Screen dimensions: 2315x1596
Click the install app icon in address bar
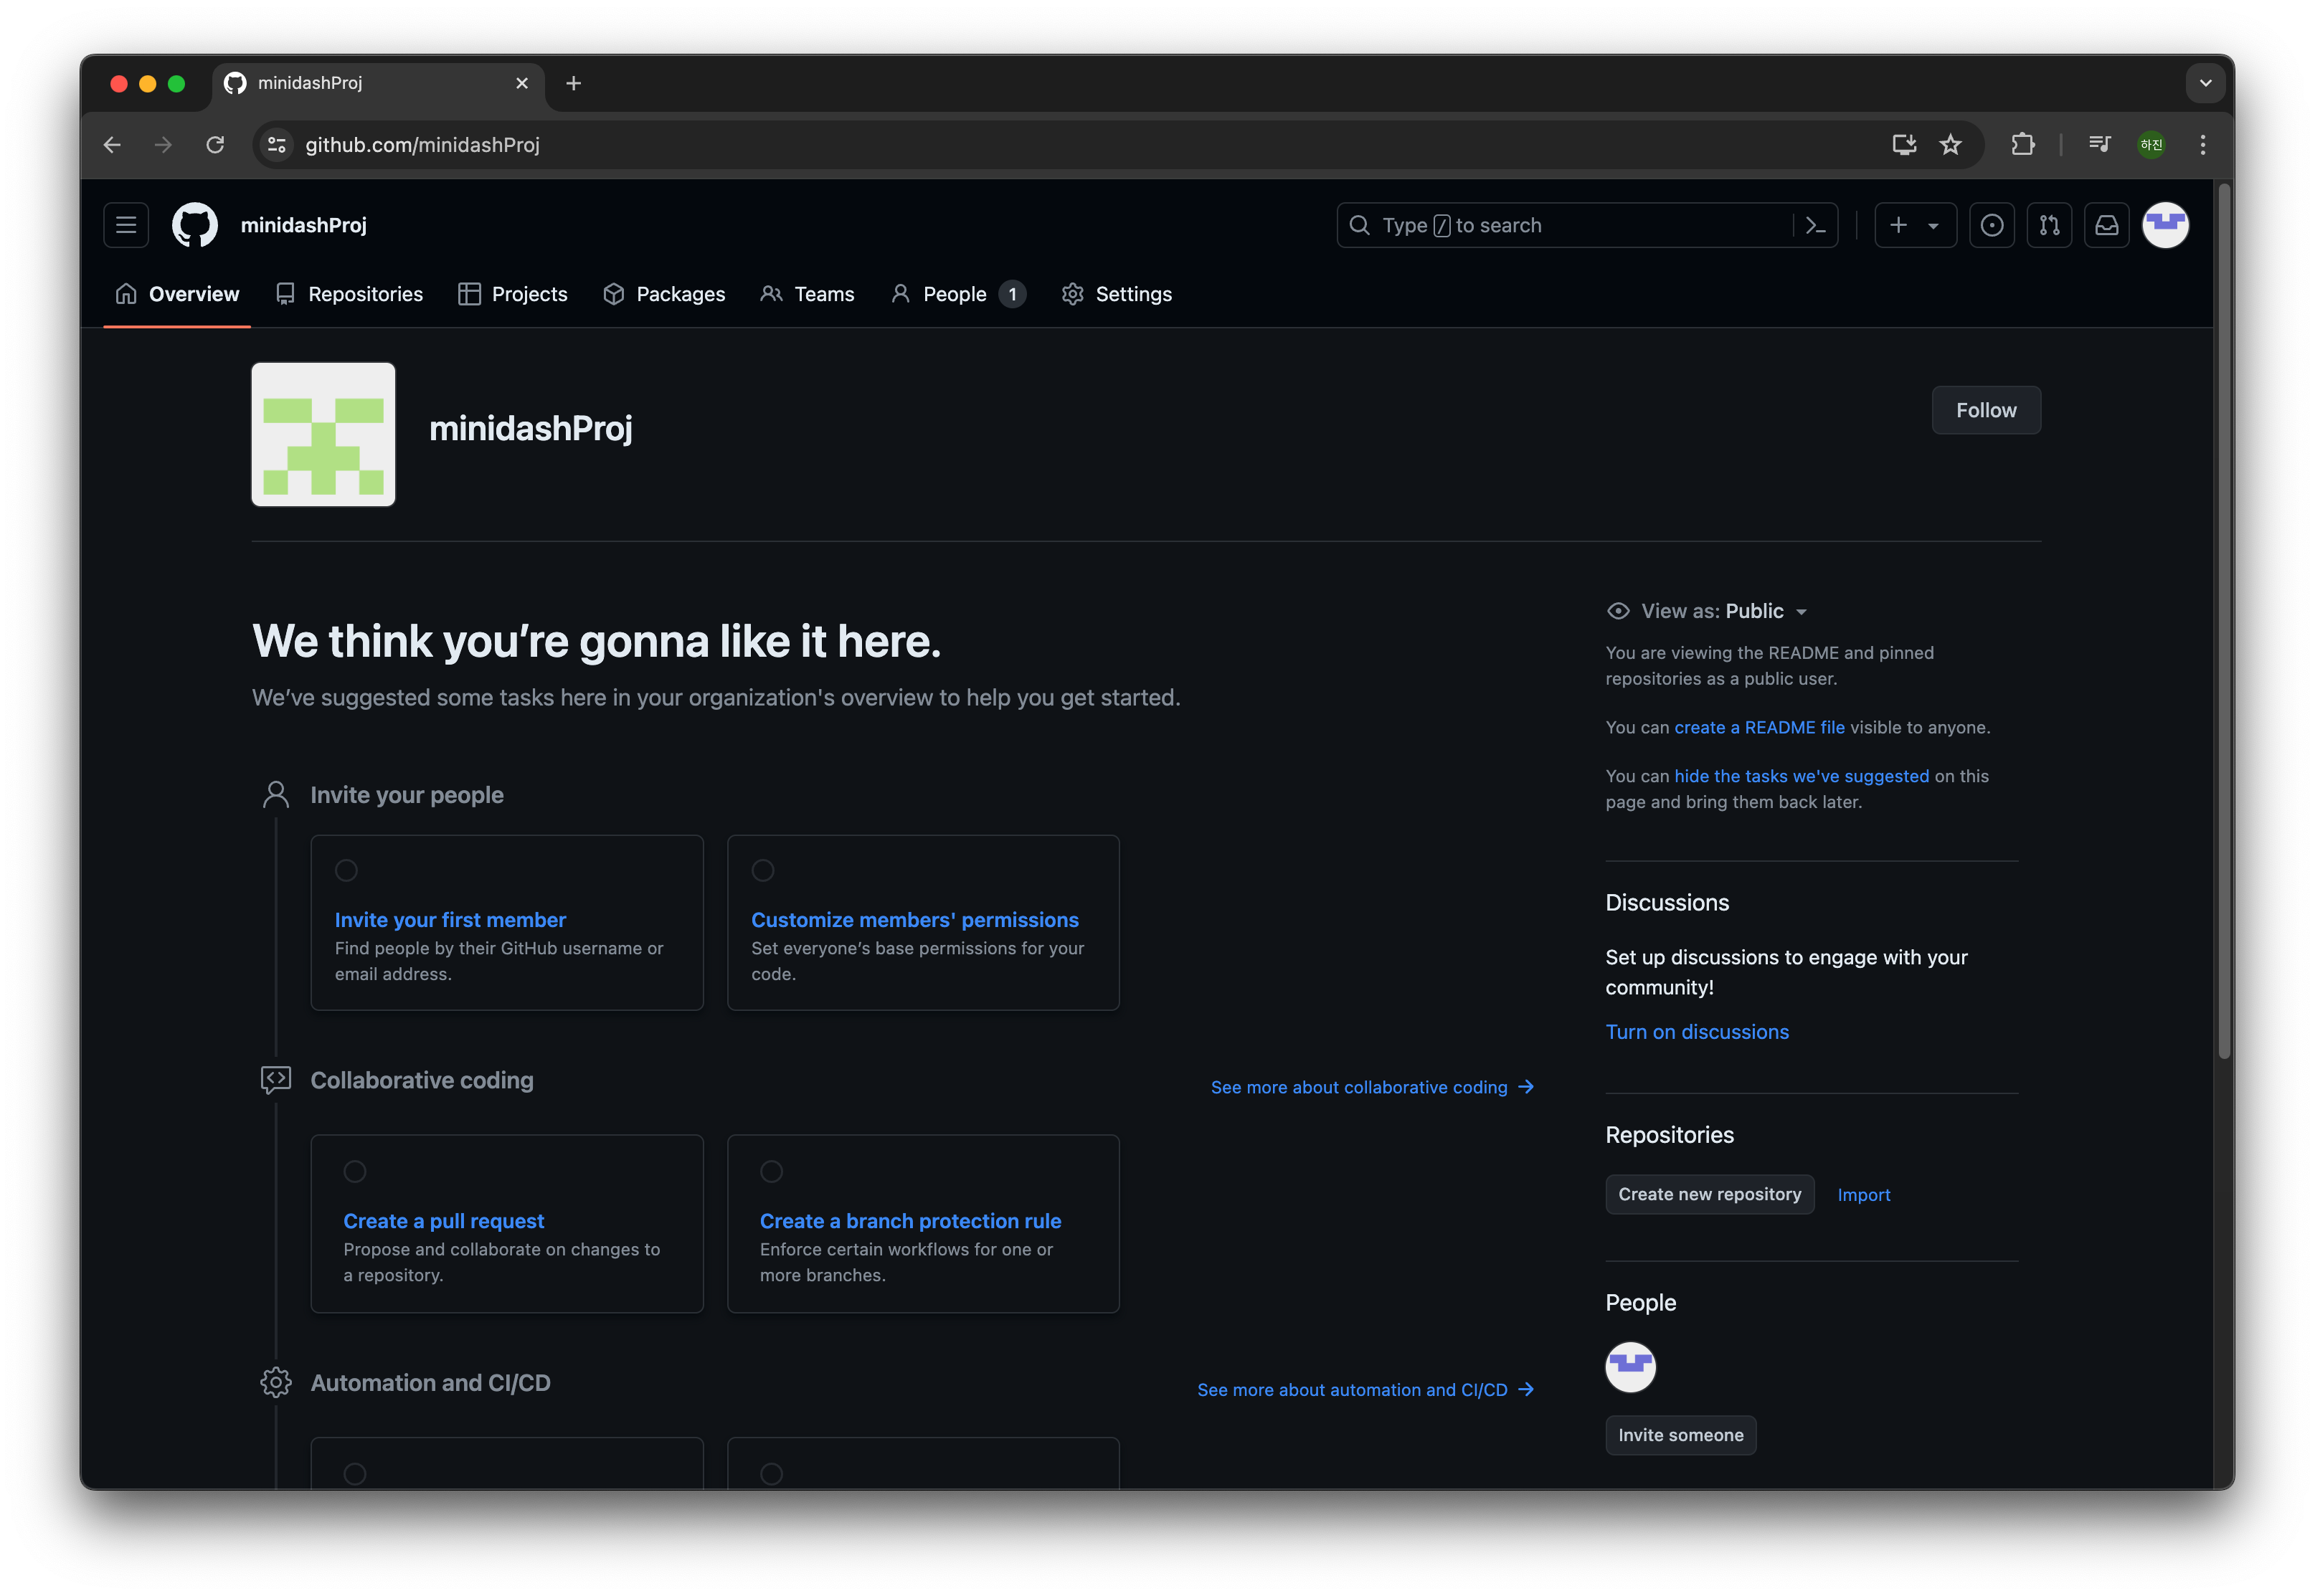pos(1903,145)
